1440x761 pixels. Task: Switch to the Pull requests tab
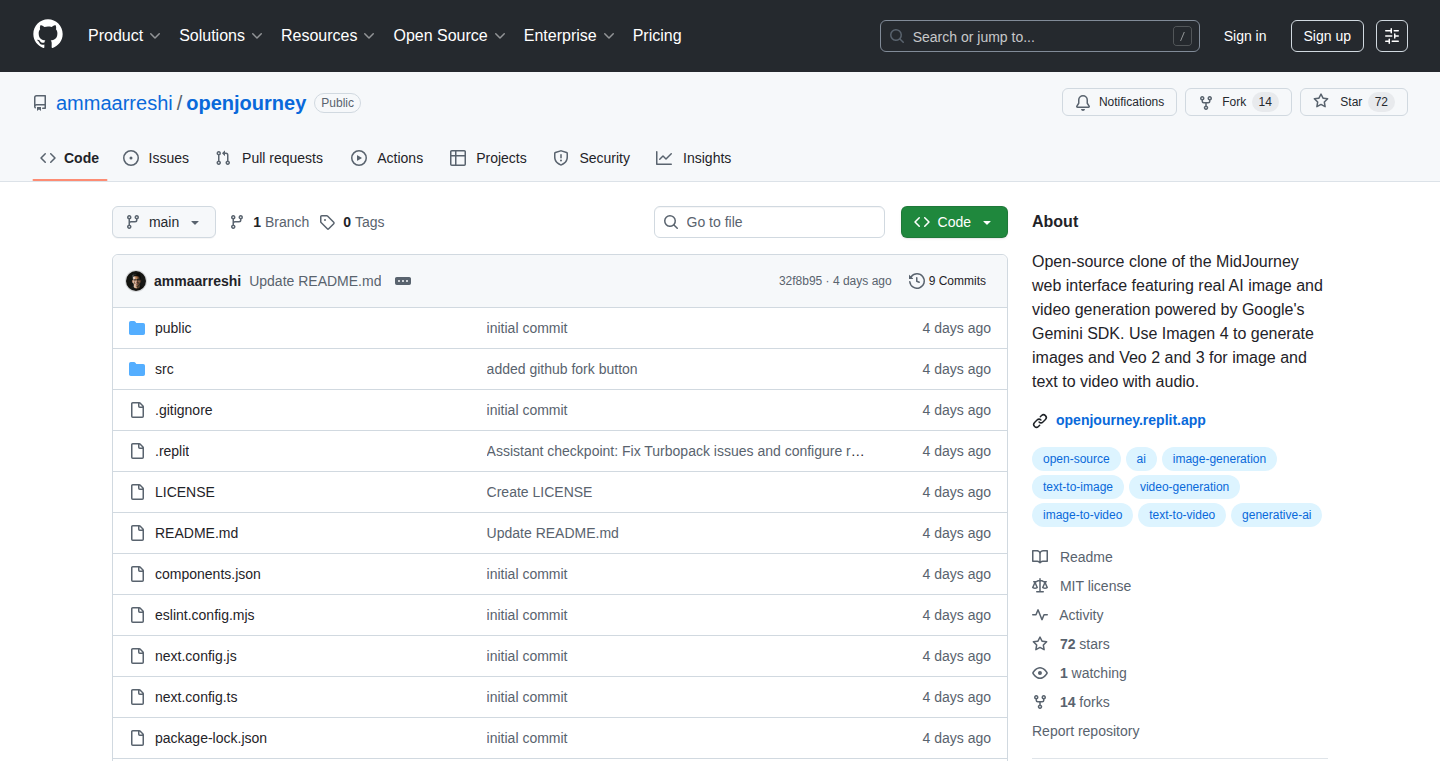coord(270,158)
